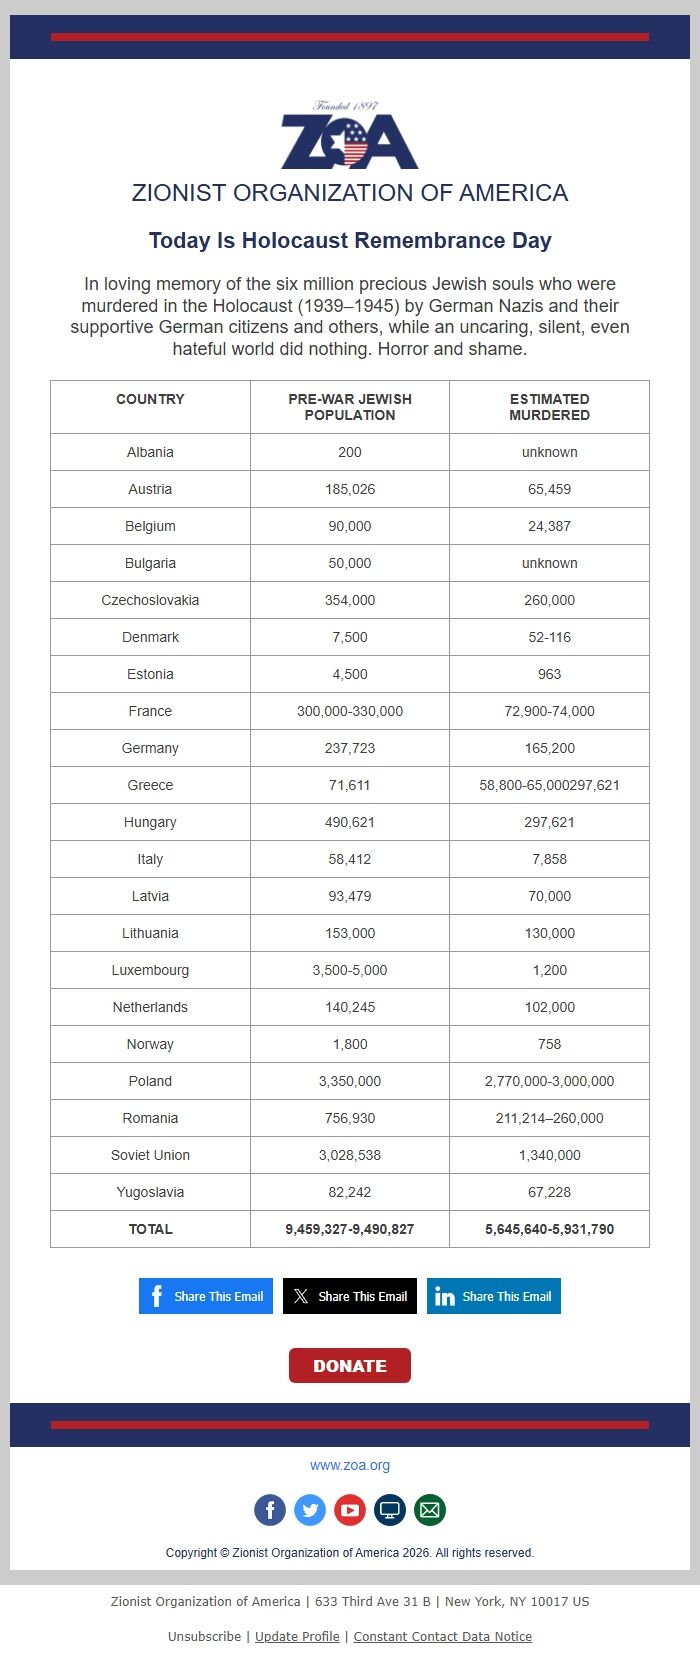
Task: Share this email on Facebook
Action: pyautogui.click(x=206, y=1296)
